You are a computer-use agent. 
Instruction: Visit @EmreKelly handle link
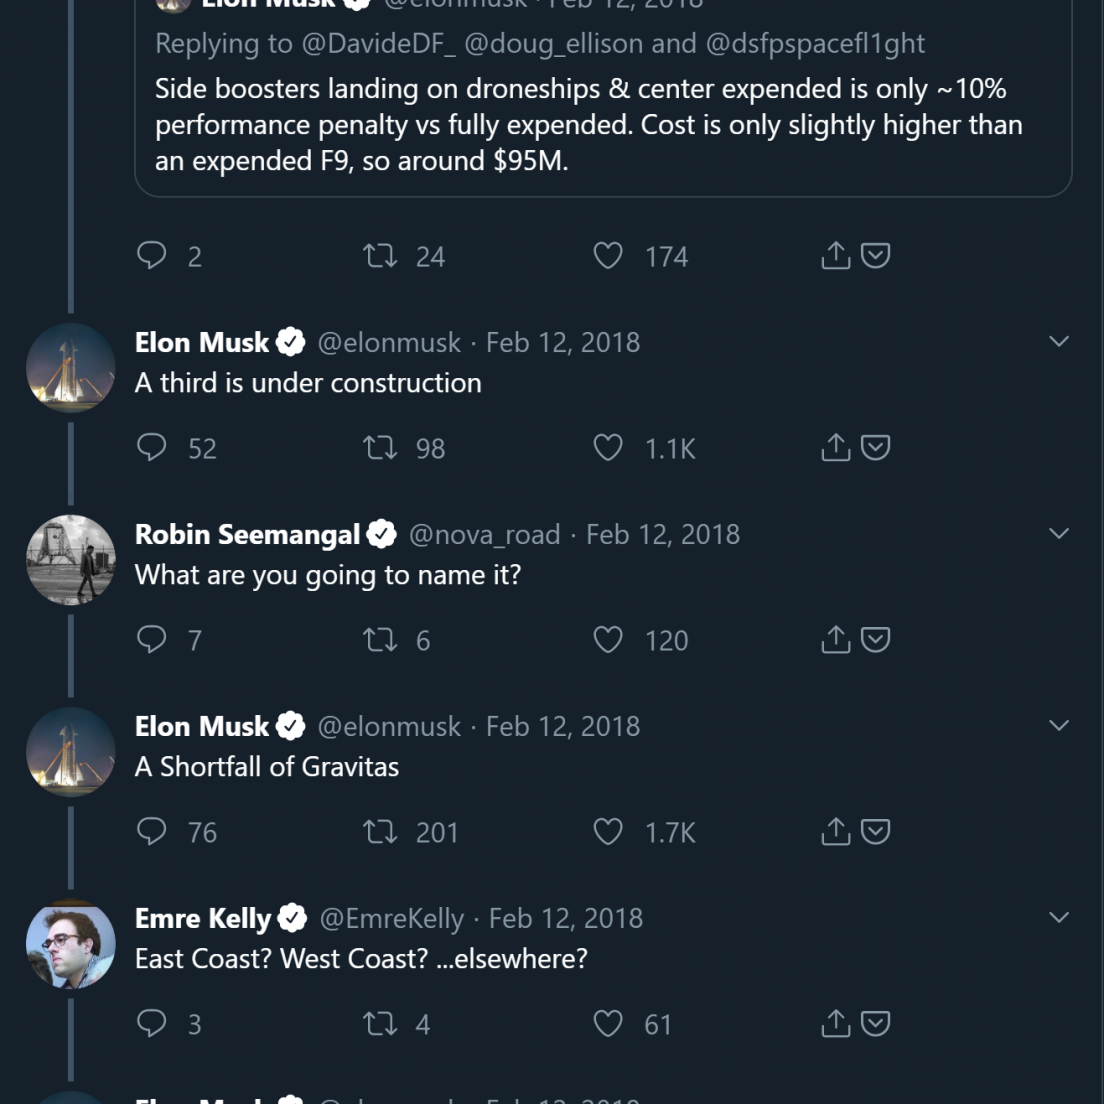(x=391, y=918)
